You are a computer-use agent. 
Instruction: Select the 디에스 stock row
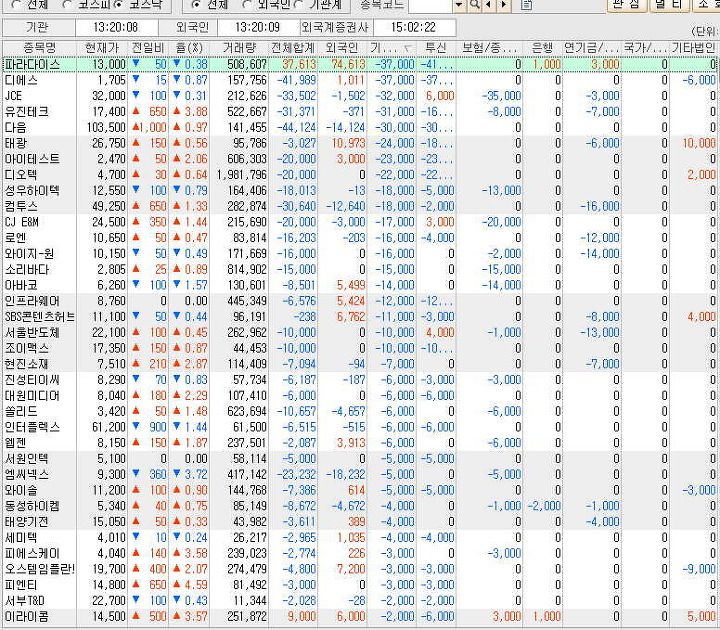click(x=360, y=80)
